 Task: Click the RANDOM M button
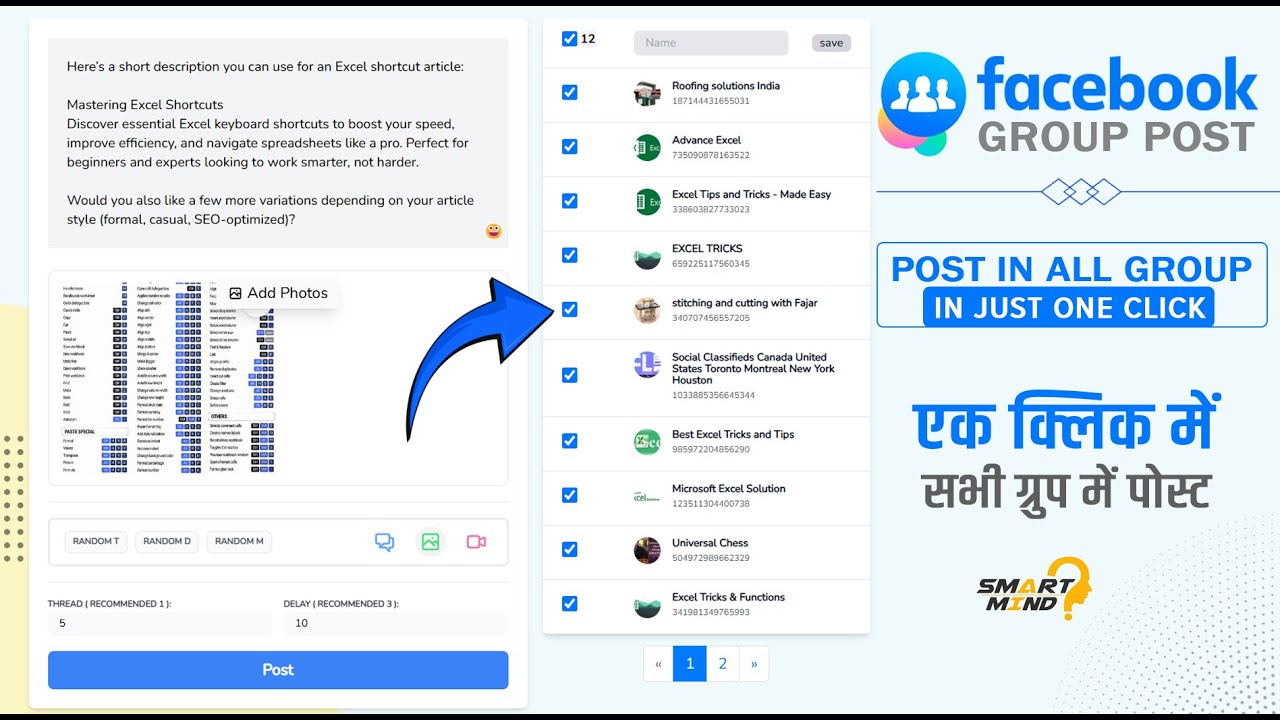[x=239, y=542]
